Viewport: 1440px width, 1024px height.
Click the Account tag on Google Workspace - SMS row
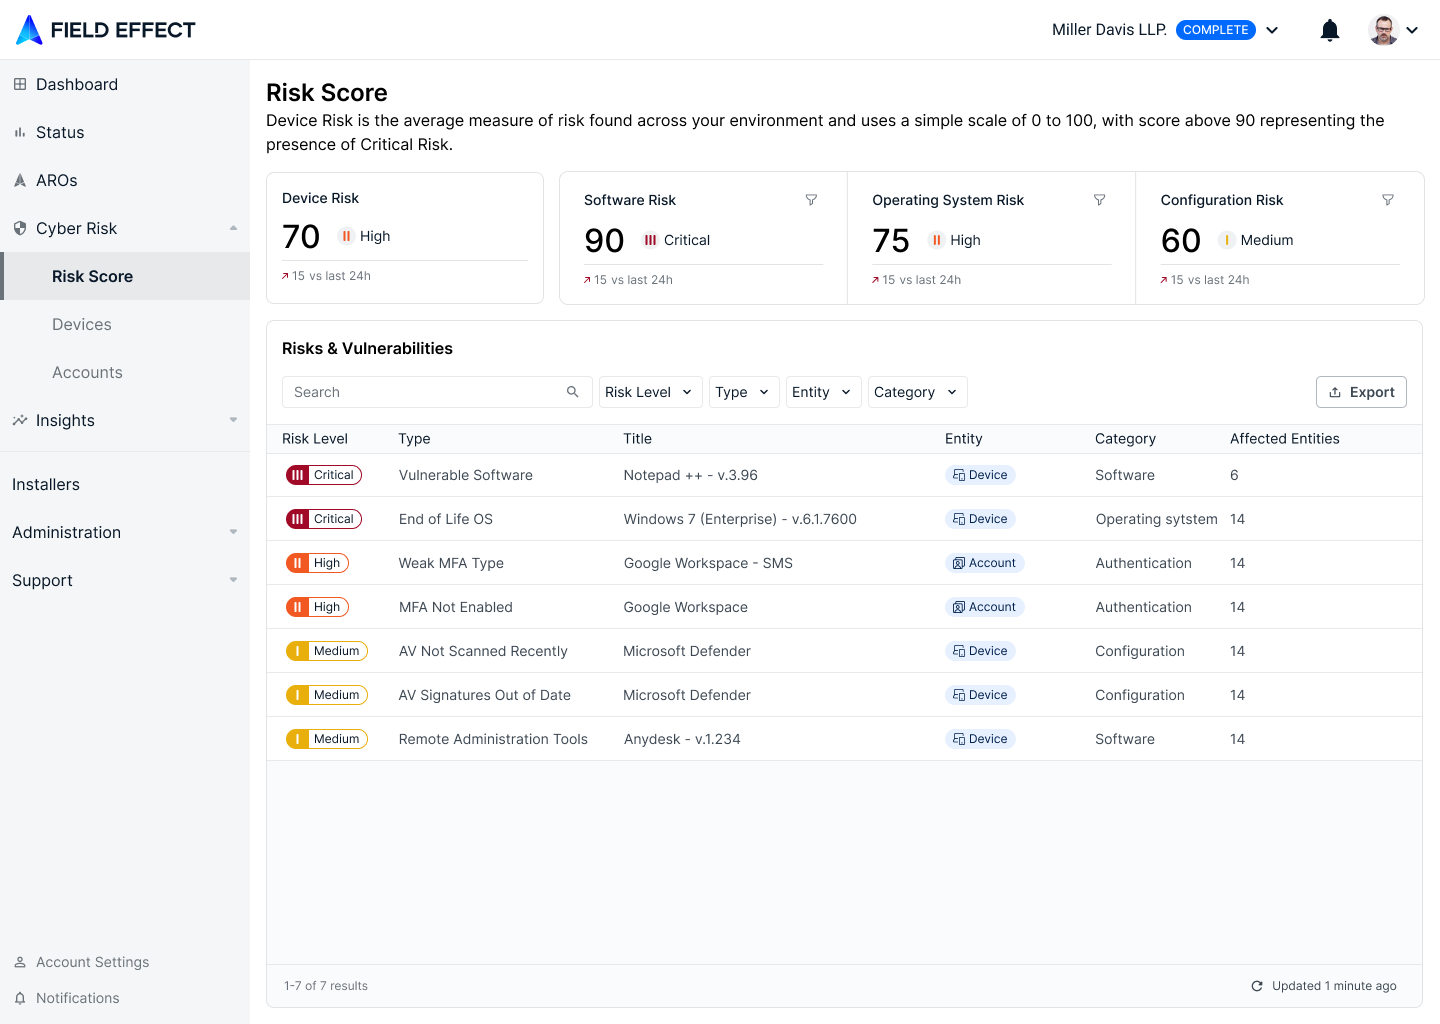984,563
